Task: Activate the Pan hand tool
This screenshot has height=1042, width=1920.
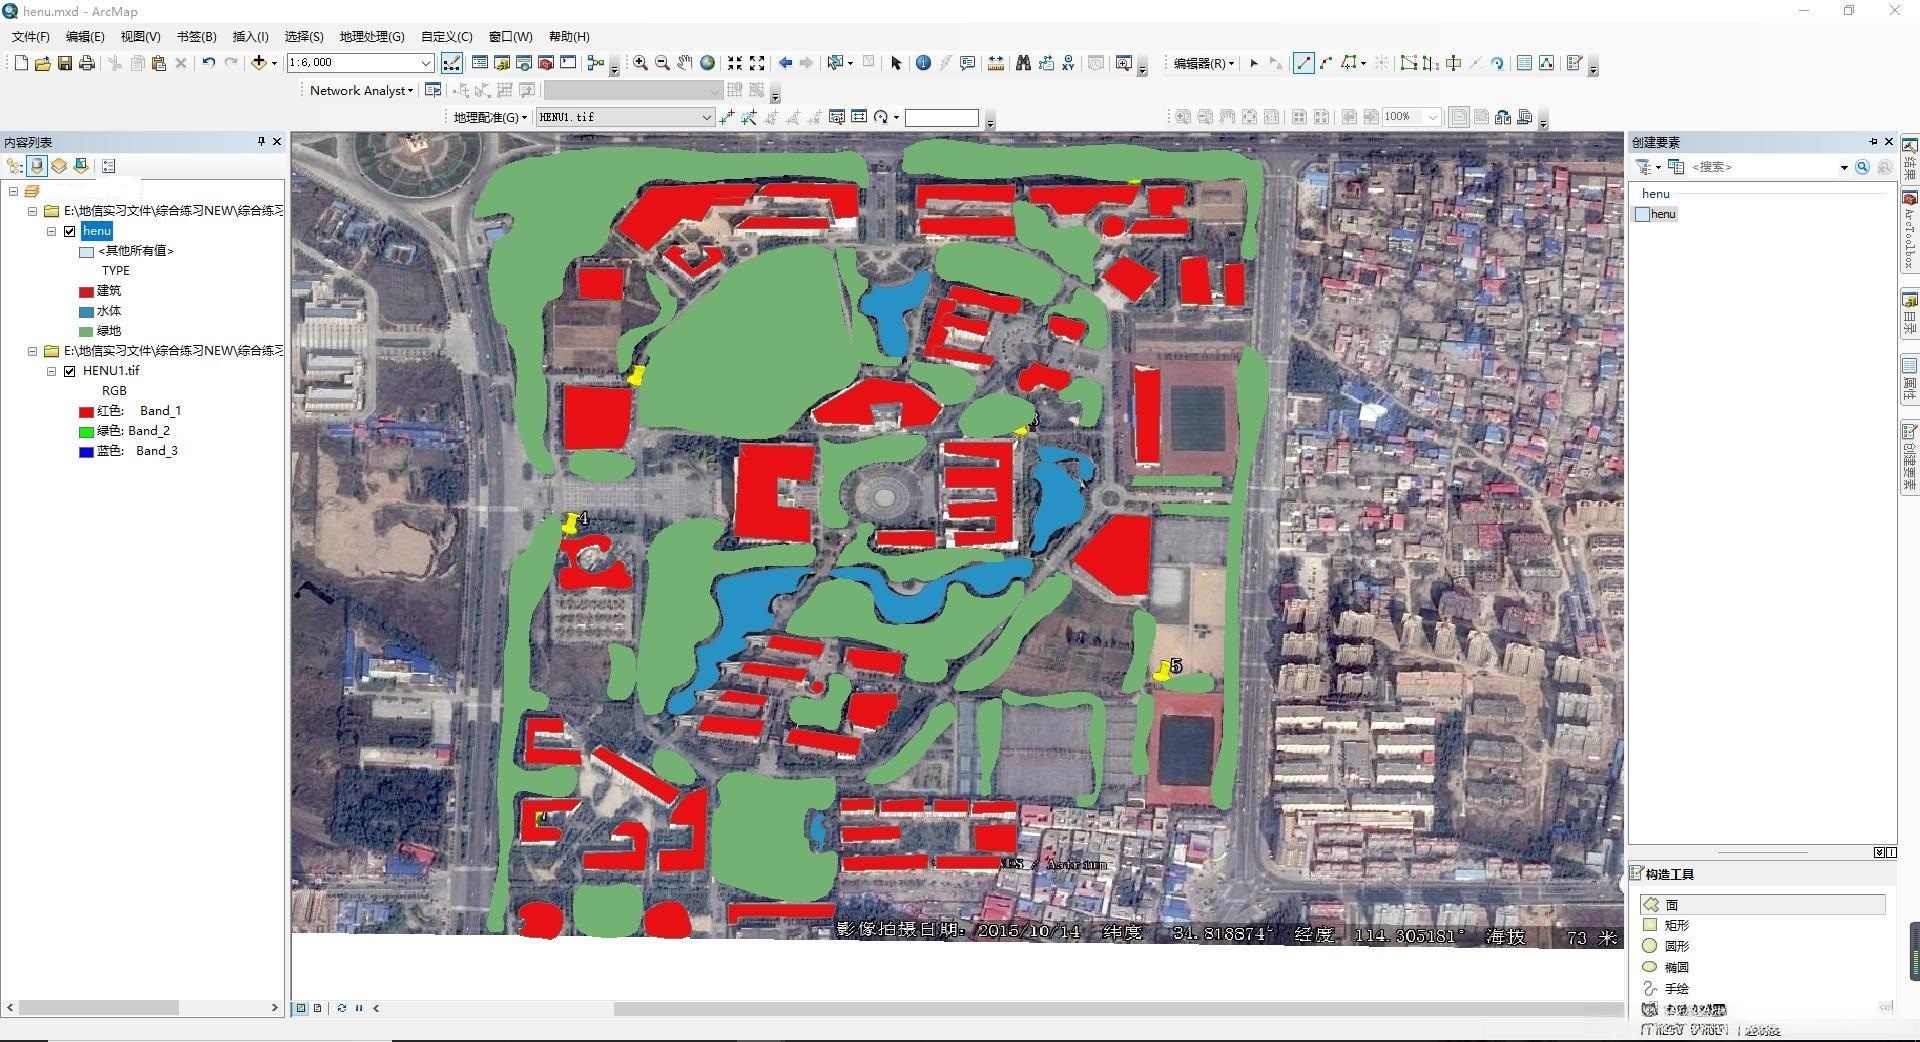Action: pos(684,63)
